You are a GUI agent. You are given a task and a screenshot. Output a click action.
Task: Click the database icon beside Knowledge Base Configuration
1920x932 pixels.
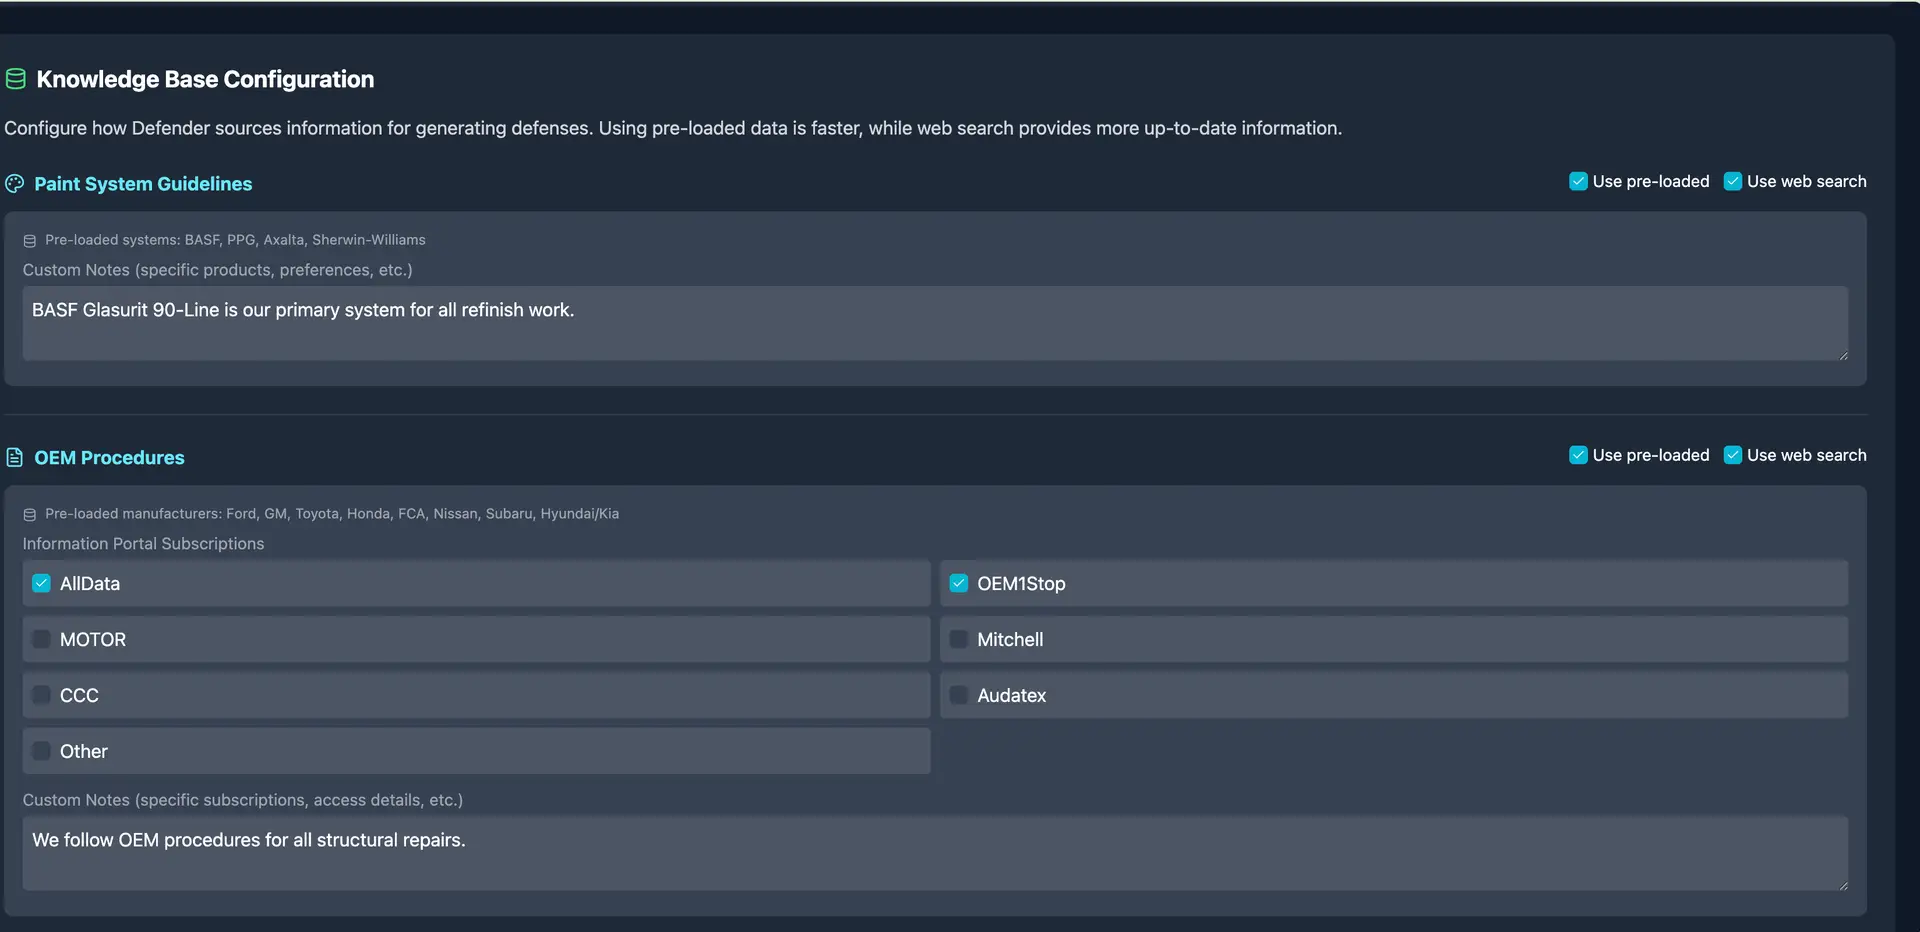(x=15, y=79)
